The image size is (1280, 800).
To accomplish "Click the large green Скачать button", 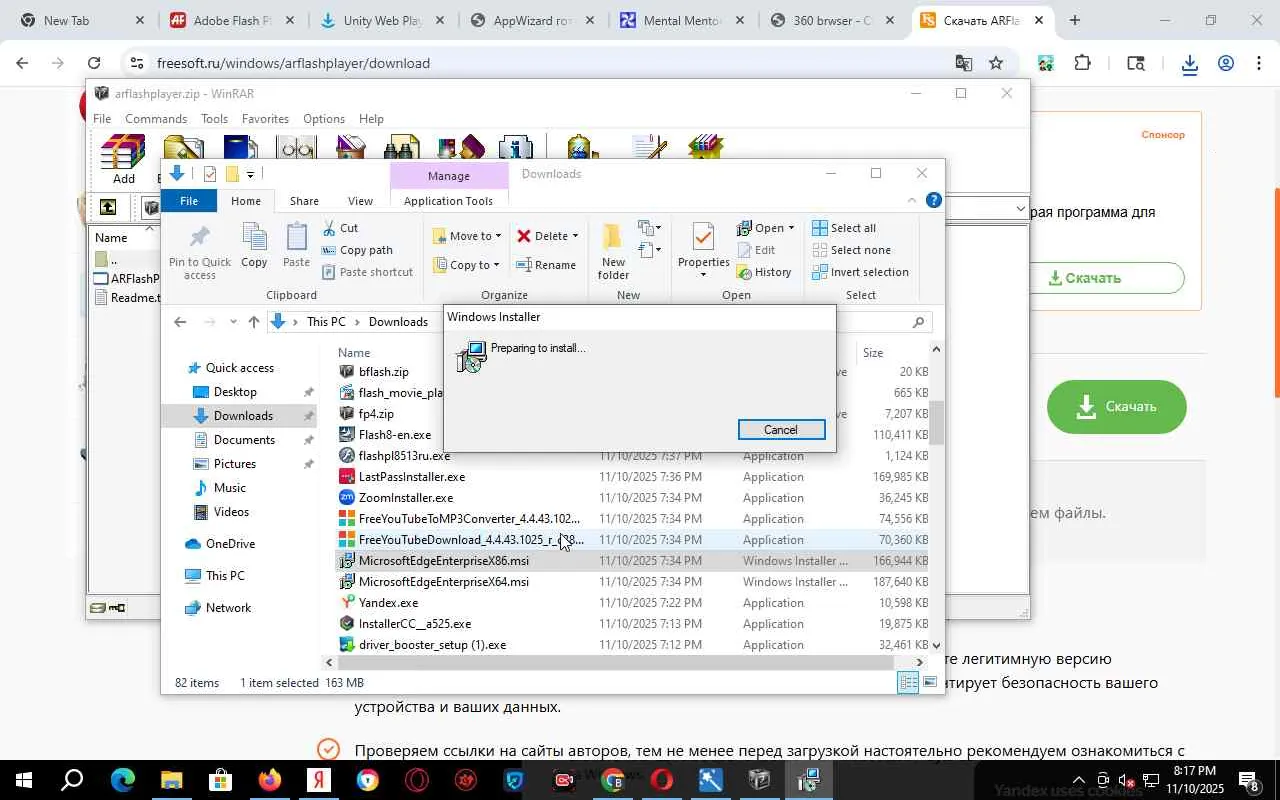I will pyautogui.click(x=1117, y=406).
